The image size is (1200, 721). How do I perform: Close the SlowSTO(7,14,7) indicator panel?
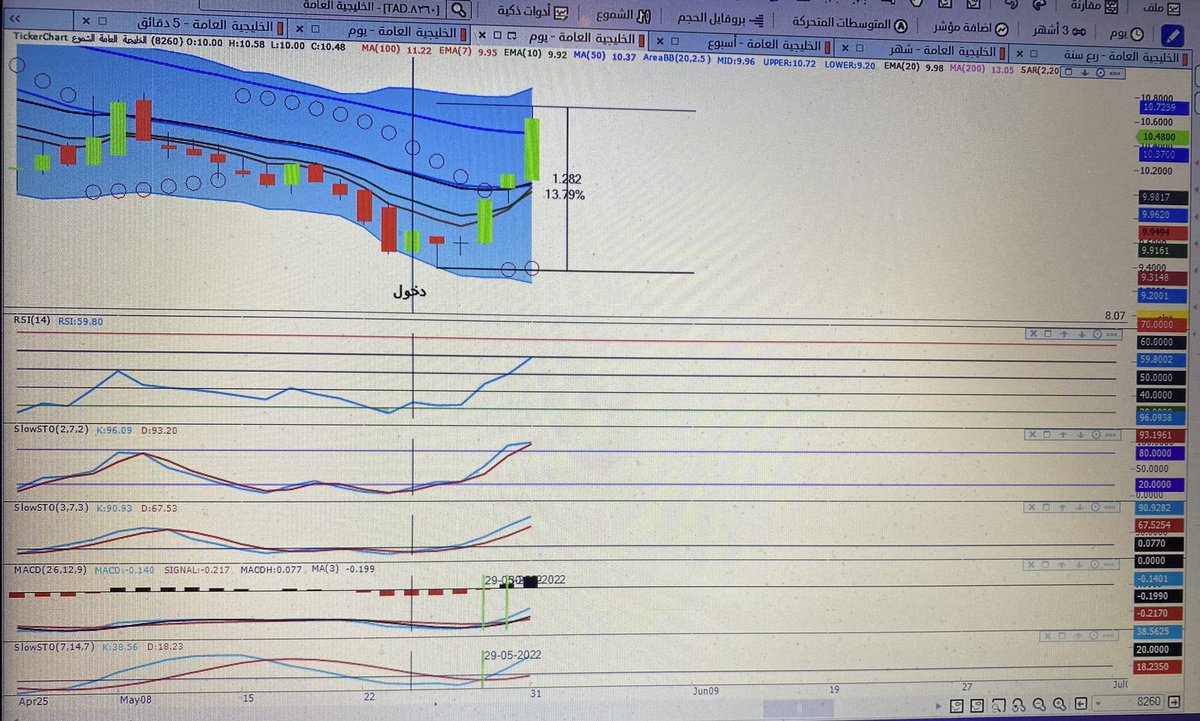[1048, 634]
